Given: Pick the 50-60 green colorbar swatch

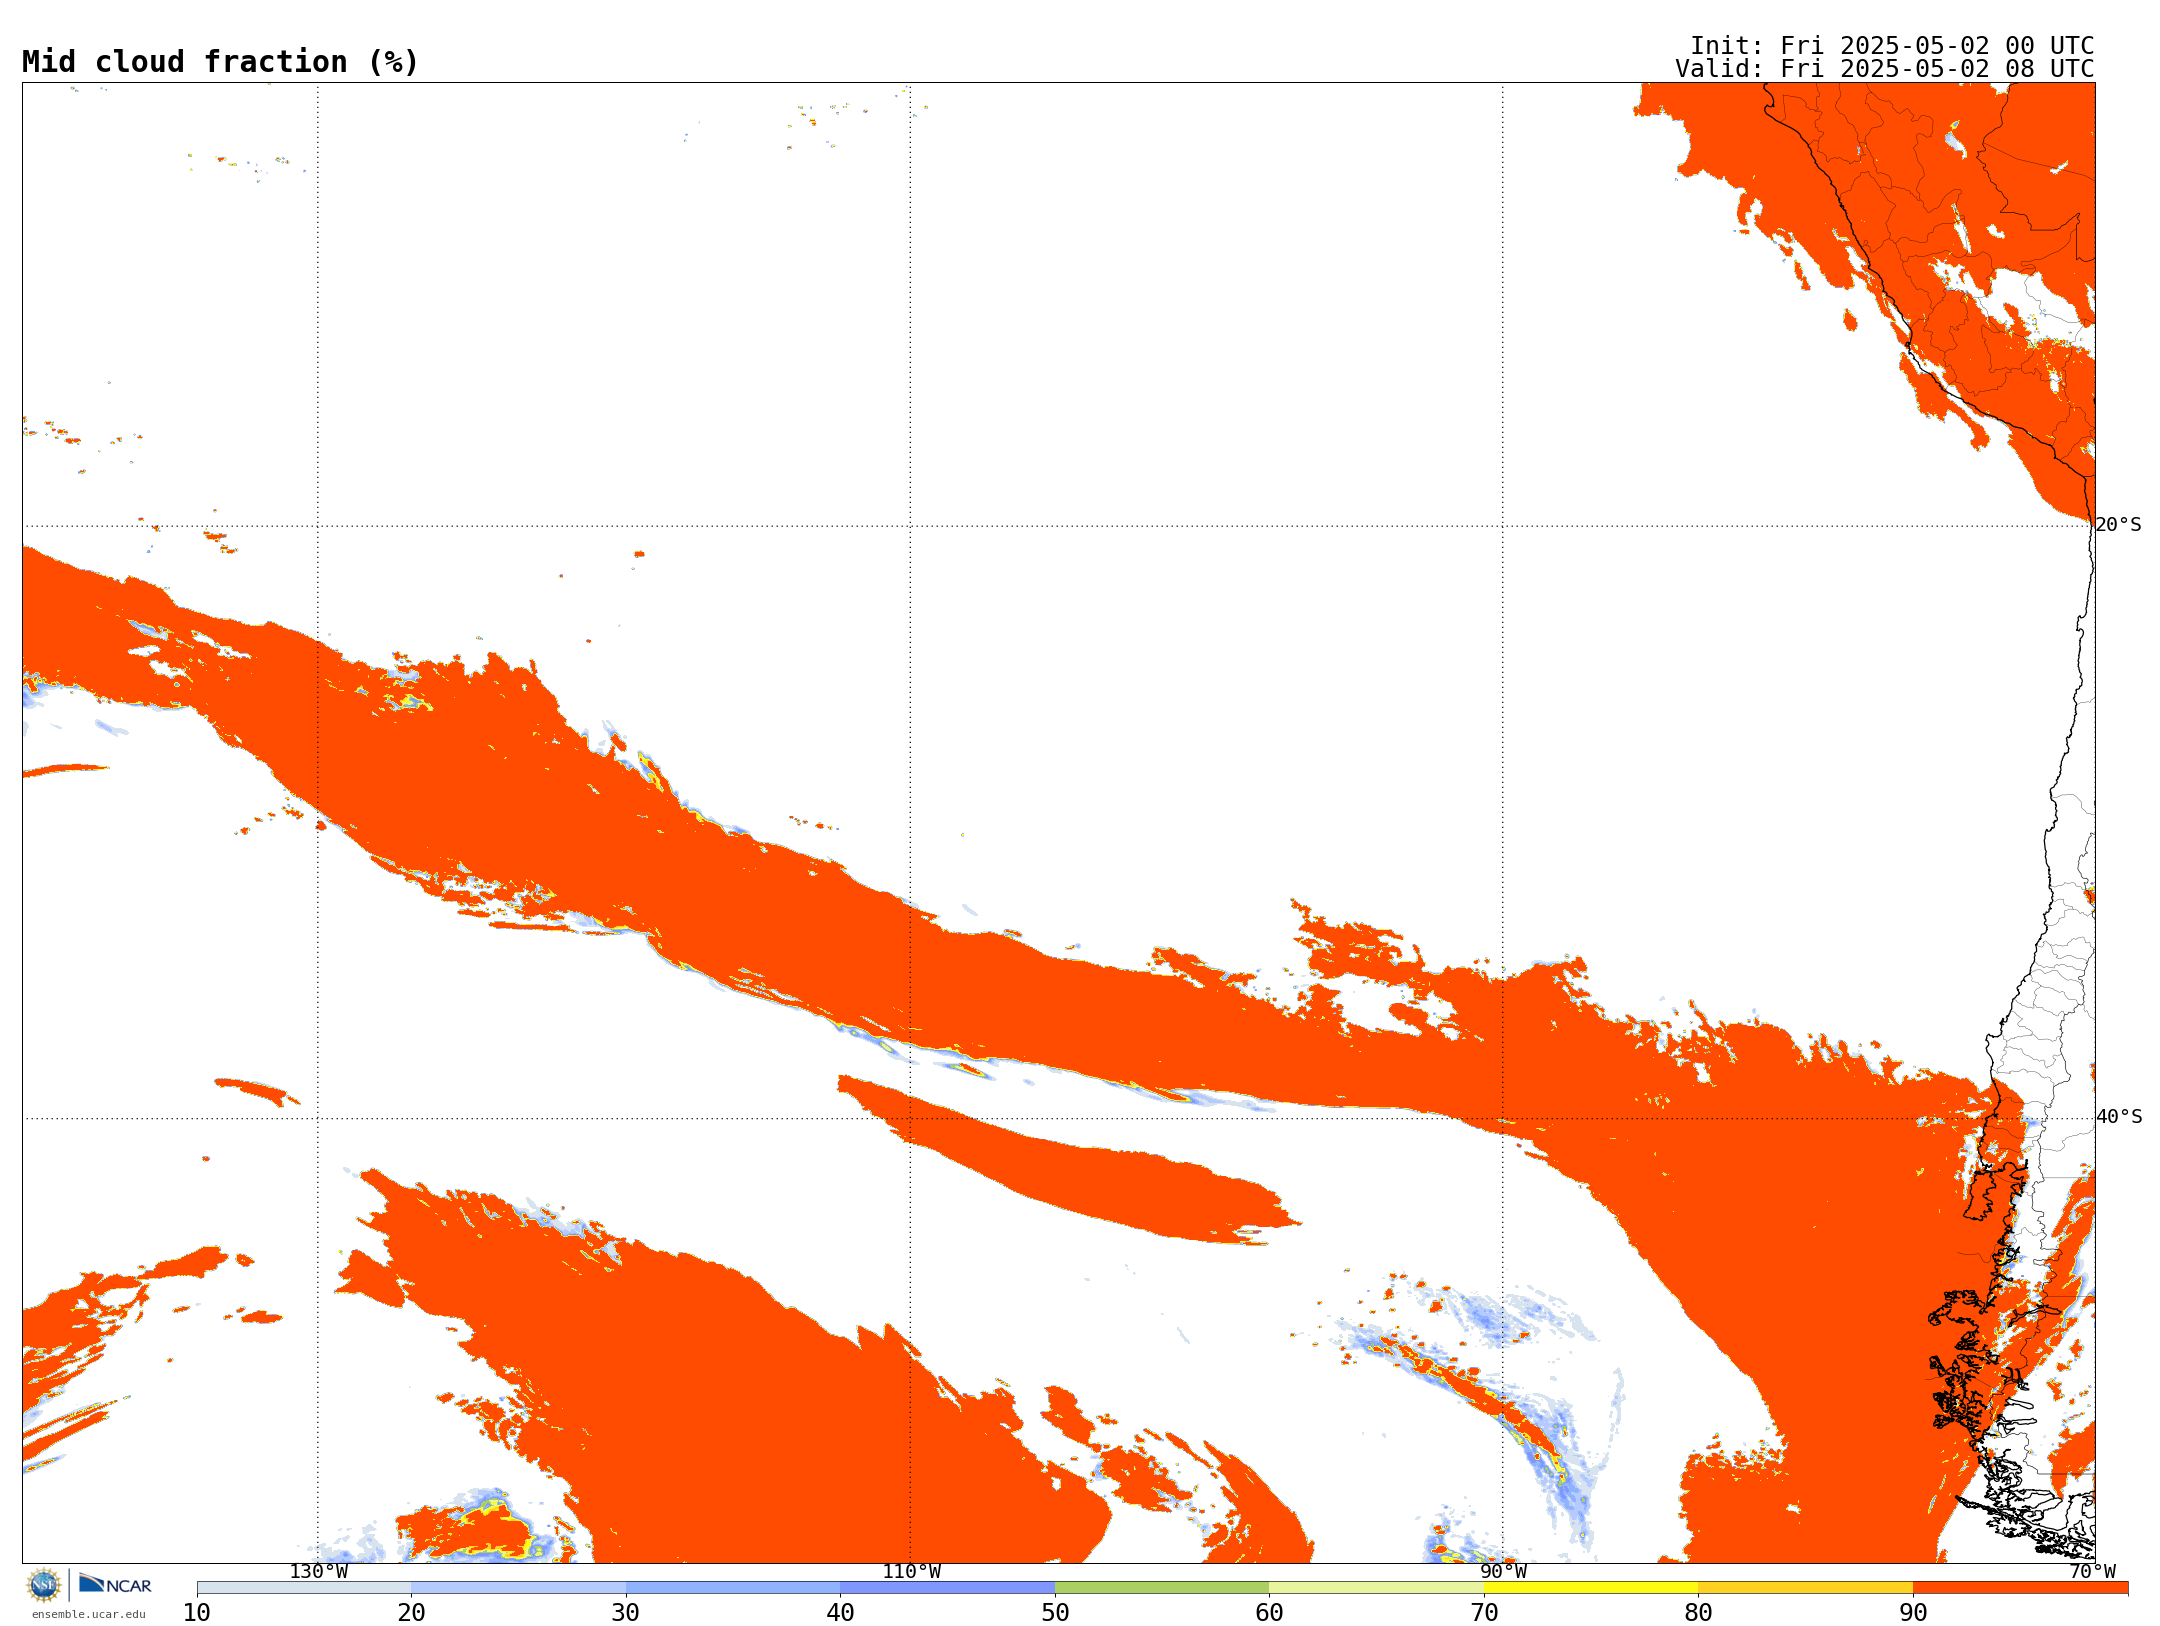Looking at the screenshot, I should [x=1162, y=1588].
